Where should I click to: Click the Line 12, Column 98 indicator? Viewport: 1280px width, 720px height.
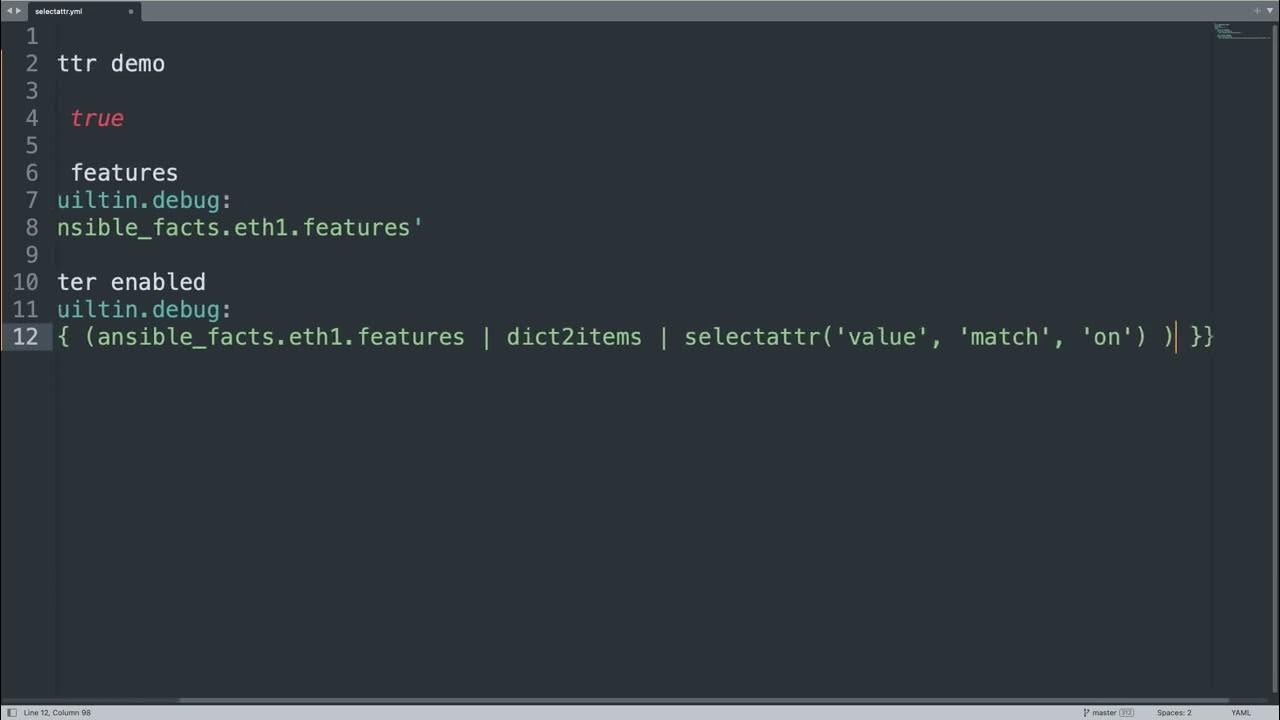pos(57,712)
